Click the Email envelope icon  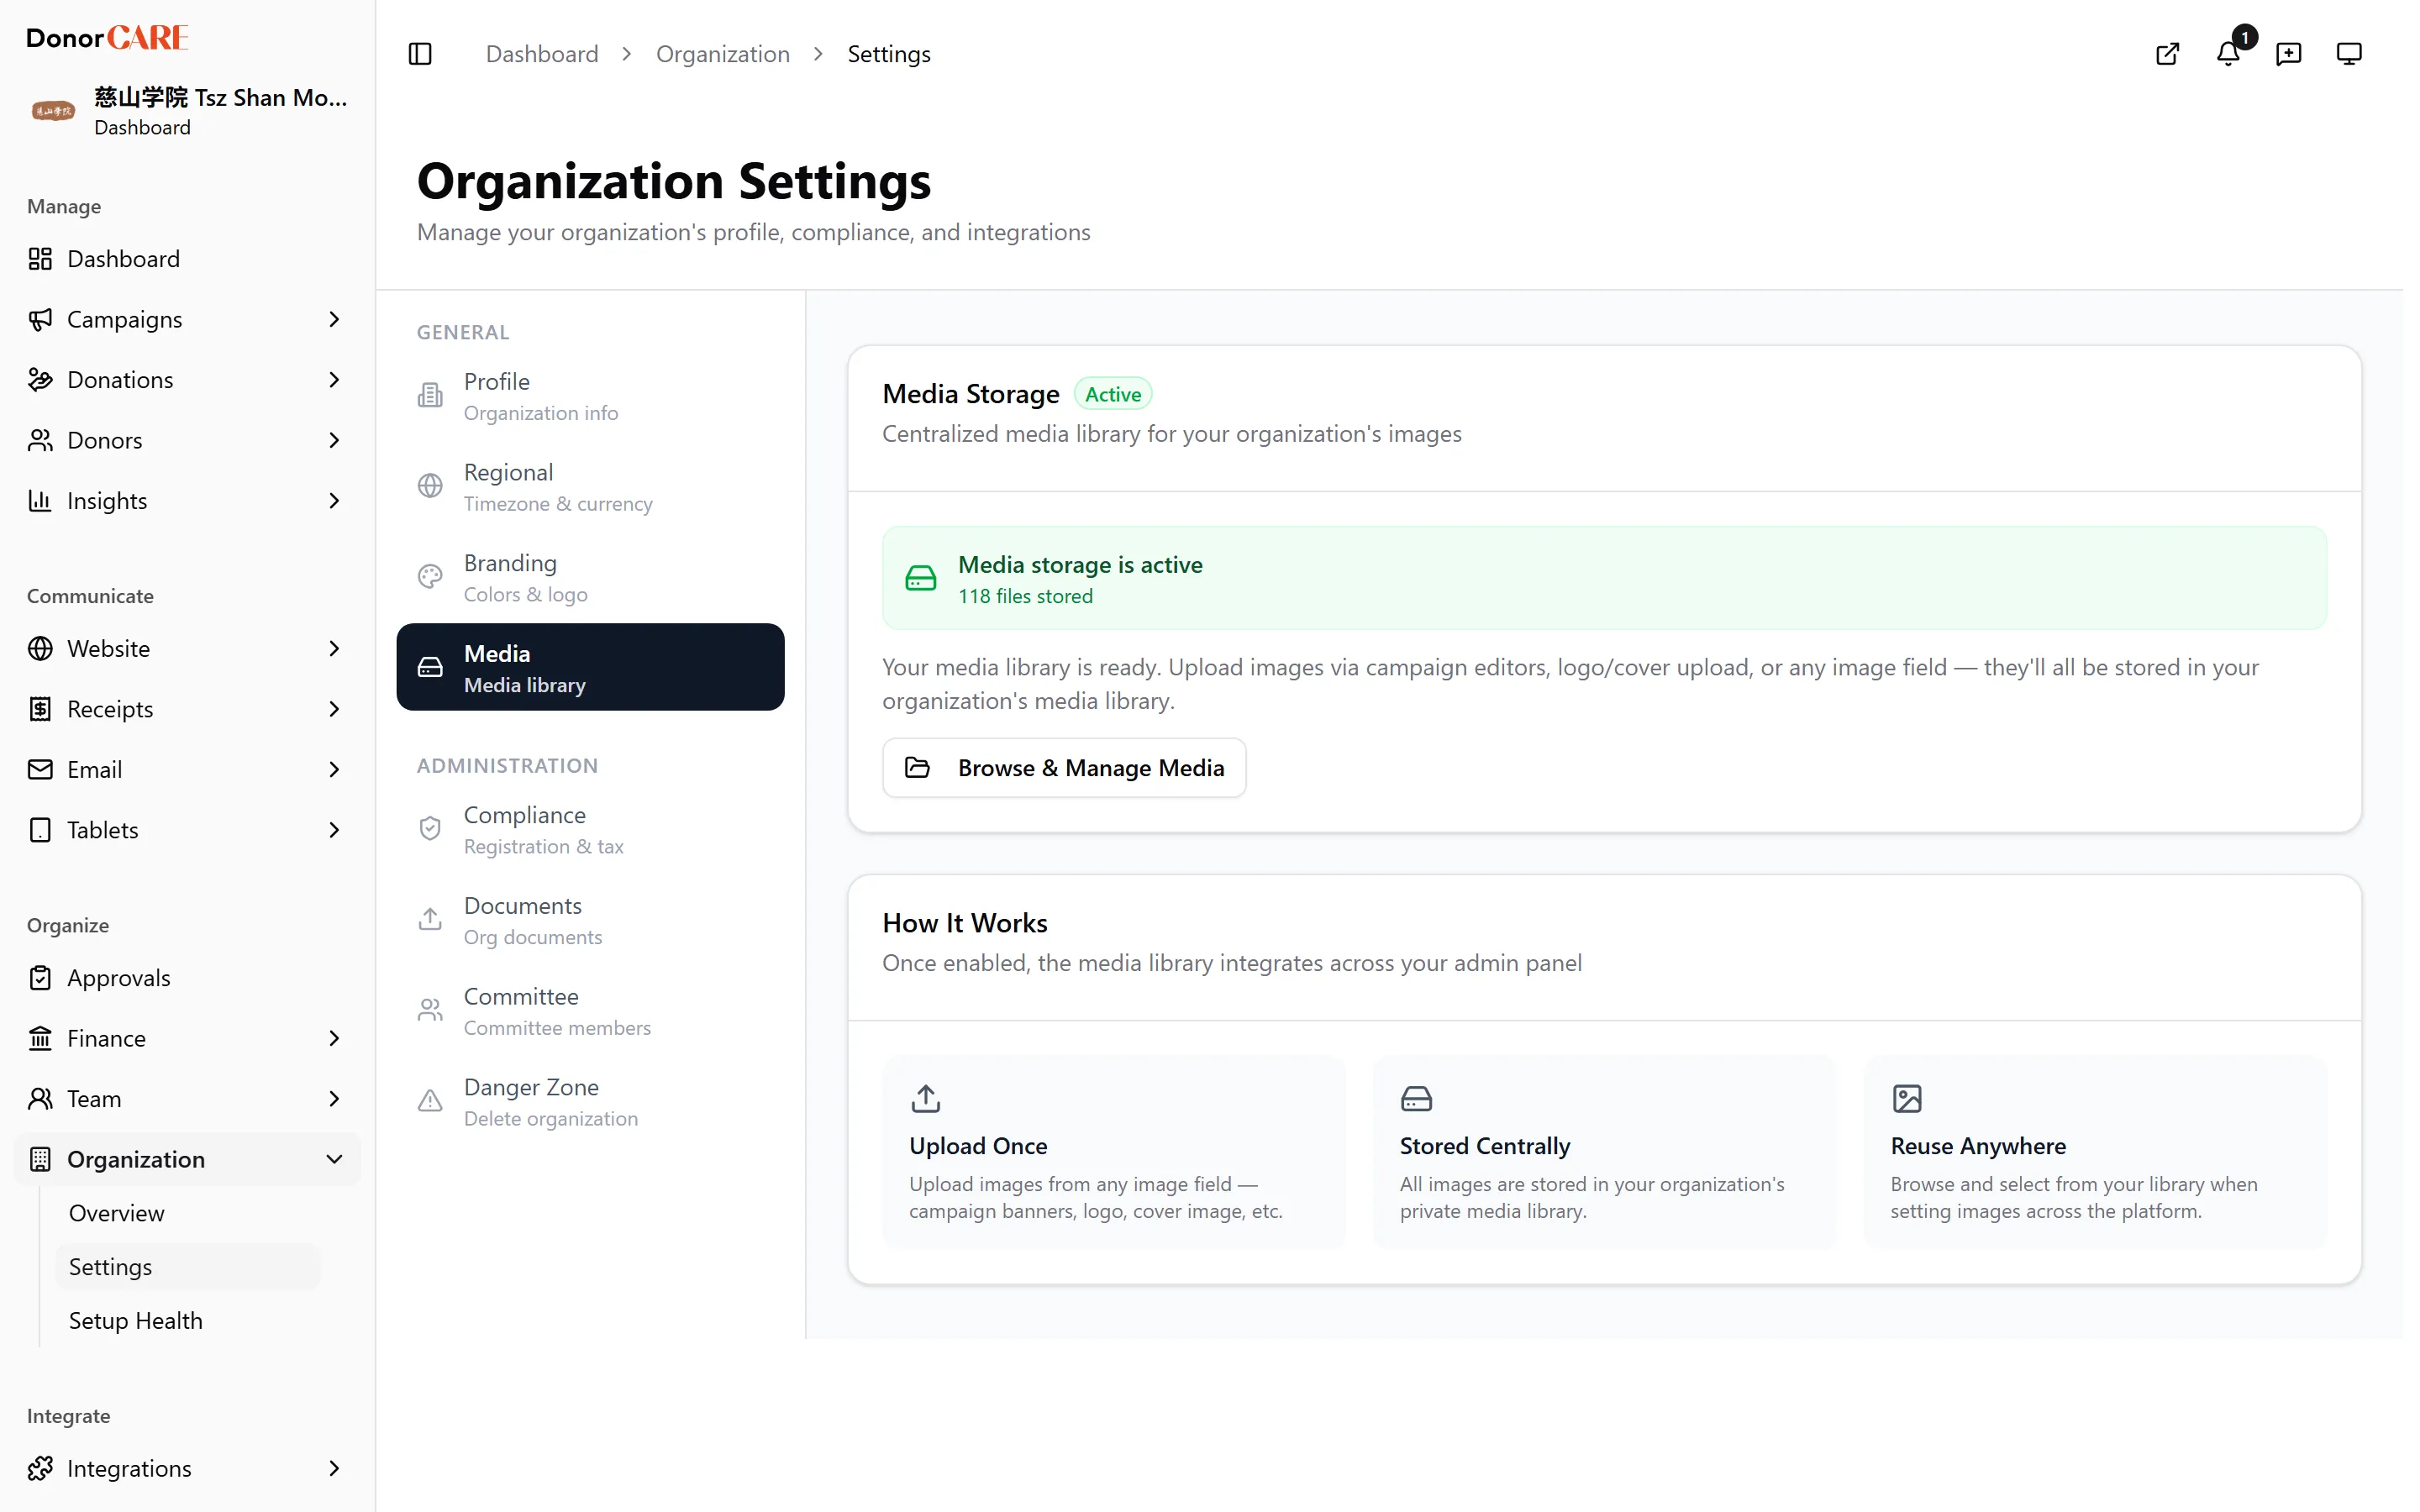(x=40, y=770)
